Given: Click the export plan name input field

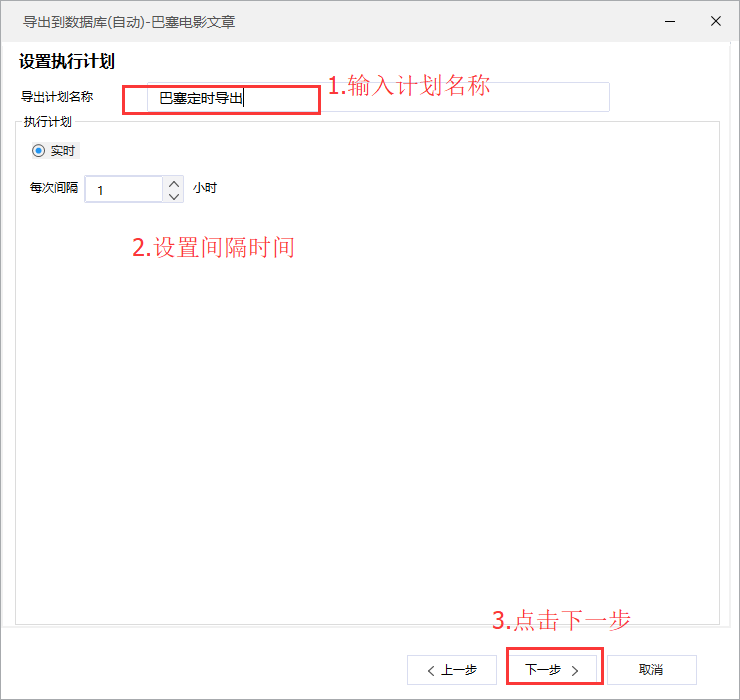Looking at the screenshot, I should pyautogui.click(x=378, y=97).
